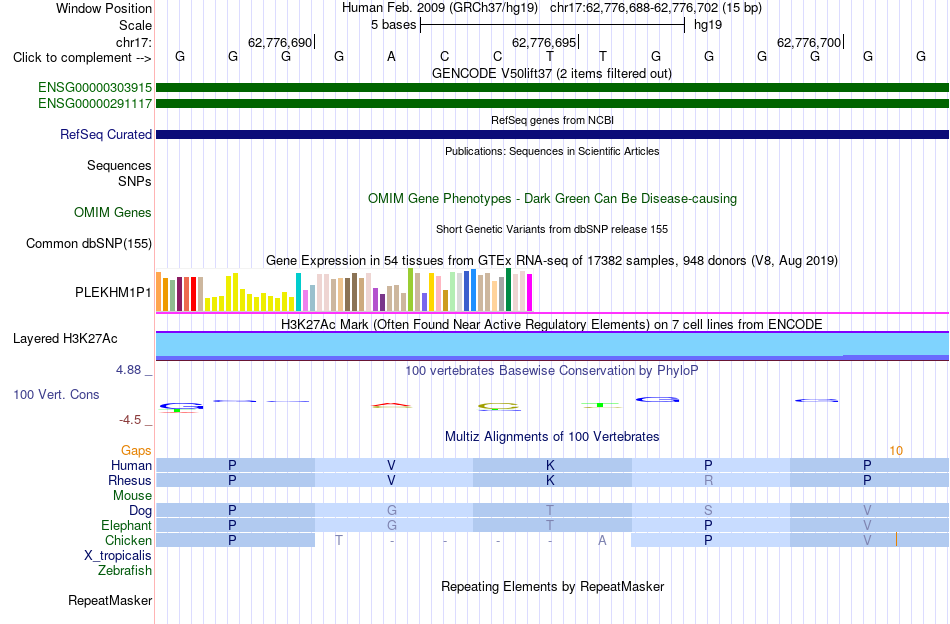The height and width of the screenshot is (624, 950).
Task: Click the chr17: ruler label
Action: [134, 42]
